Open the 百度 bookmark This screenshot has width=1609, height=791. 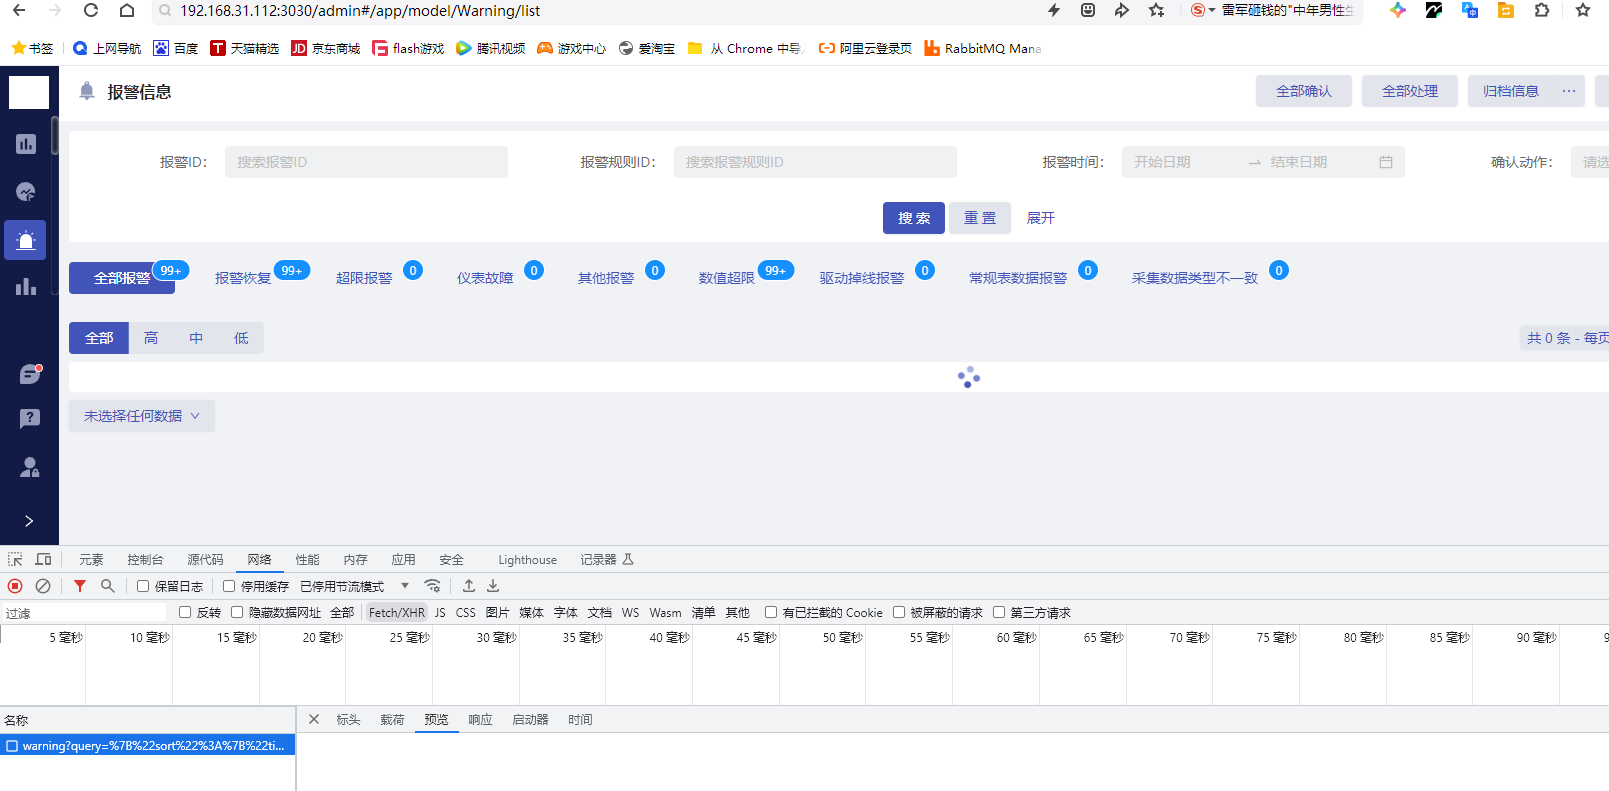coord(176,48)
